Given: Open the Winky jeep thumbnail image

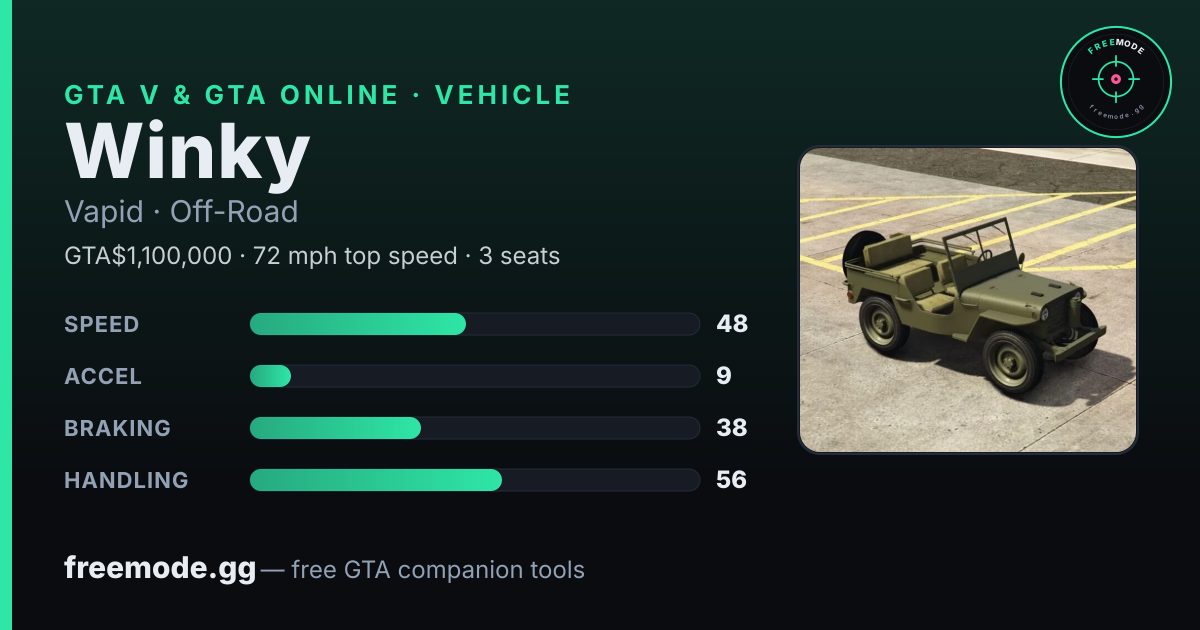Looking at the screenshot, I should click(968, 300).
